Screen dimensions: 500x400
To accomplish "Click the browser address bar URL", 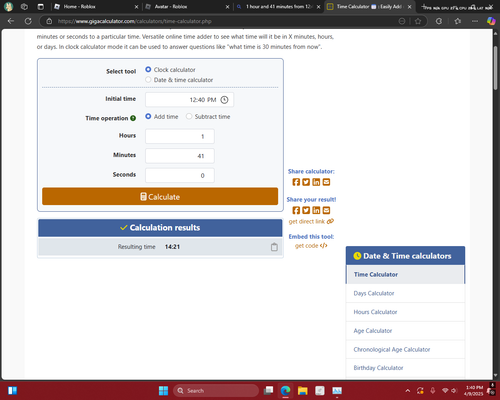I will point(134,21).
